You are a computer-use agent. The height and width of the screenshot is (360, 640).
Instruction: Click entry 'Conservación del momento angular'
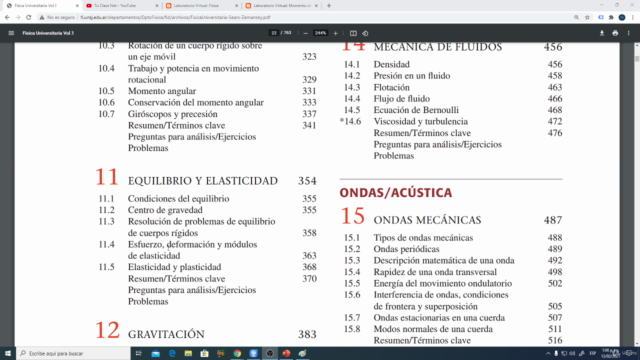(196, 102)
